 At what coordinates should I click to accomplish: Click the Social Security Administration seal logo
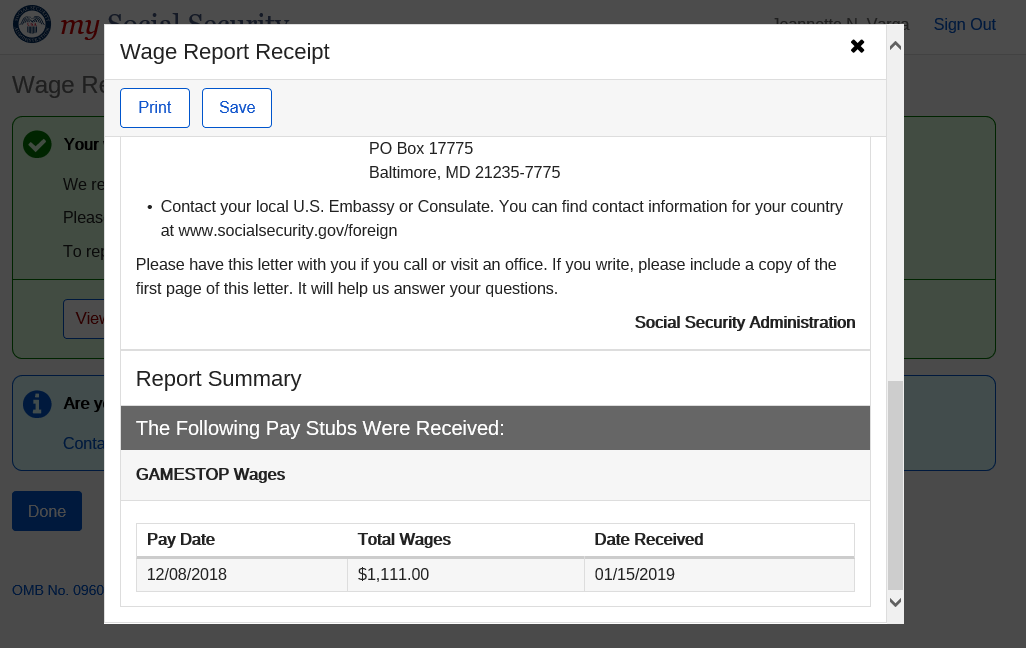31,24
